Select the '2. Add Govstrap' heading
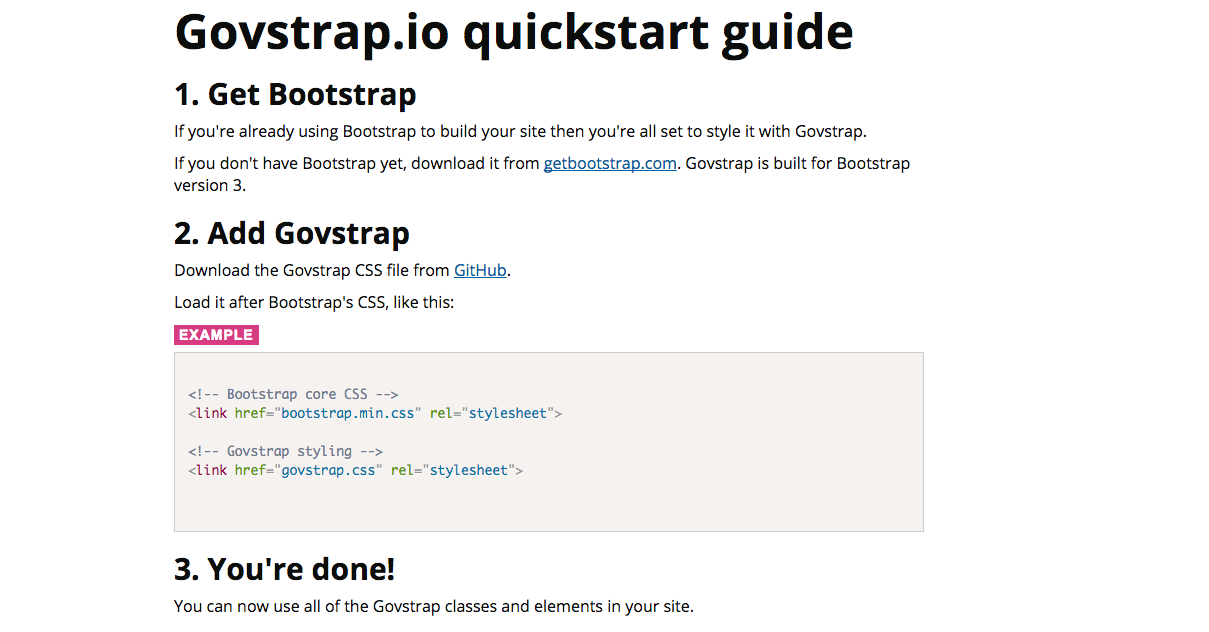This screenshot has width=1209, height=632. point(292,233)
